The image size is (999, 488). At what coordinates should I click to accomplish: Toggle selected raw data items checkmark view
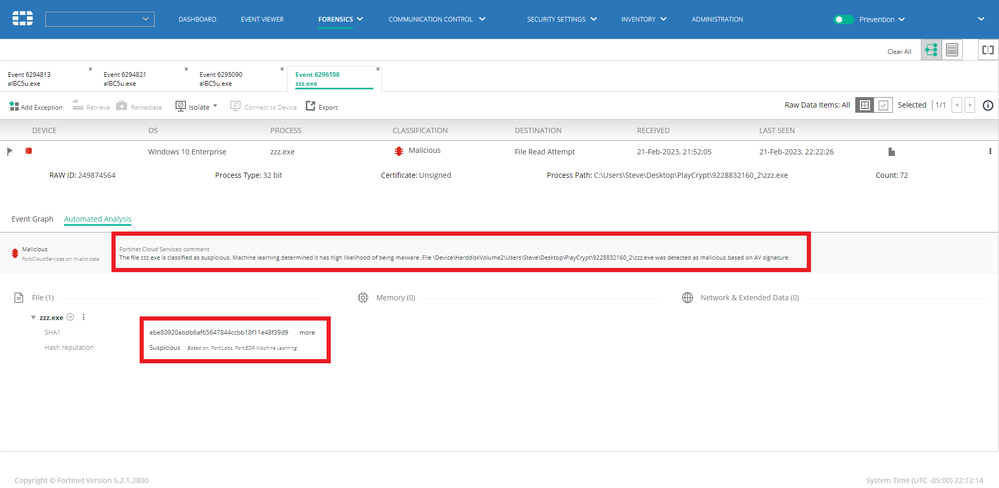(882, 105)
